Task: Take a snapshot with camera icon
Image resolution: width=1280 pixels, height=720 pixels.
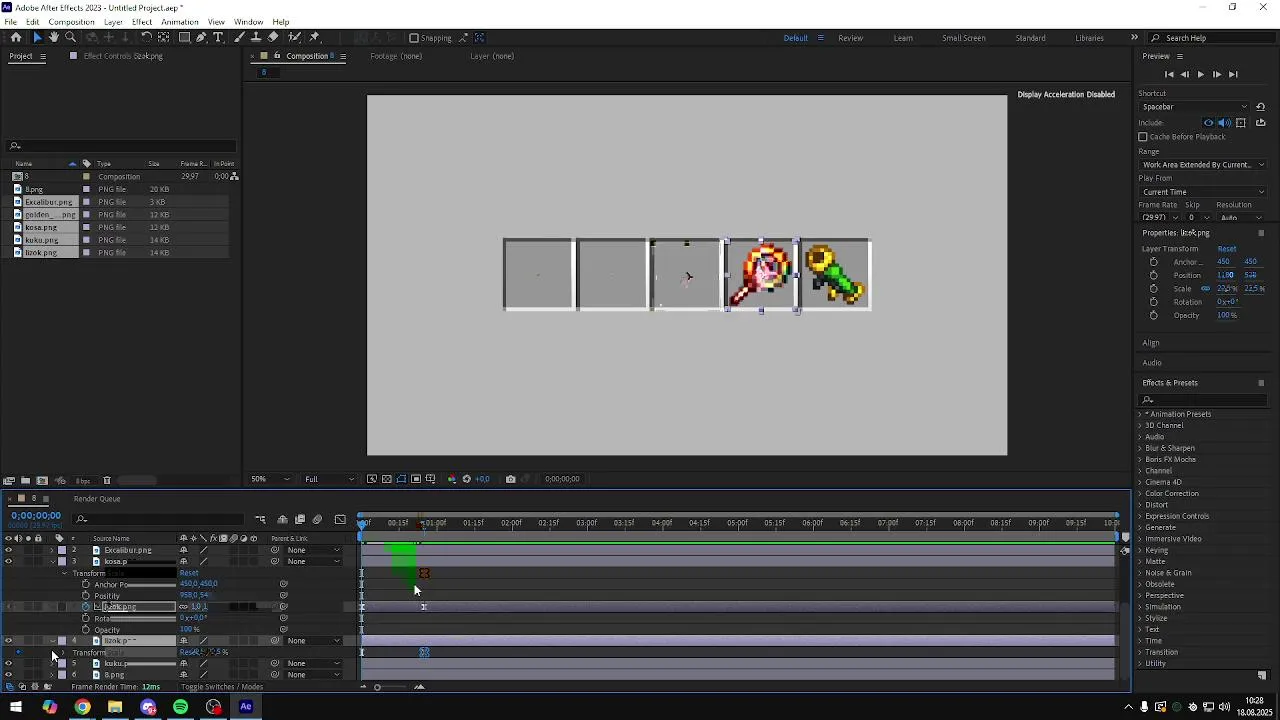Action: click(x=510, y=479)
